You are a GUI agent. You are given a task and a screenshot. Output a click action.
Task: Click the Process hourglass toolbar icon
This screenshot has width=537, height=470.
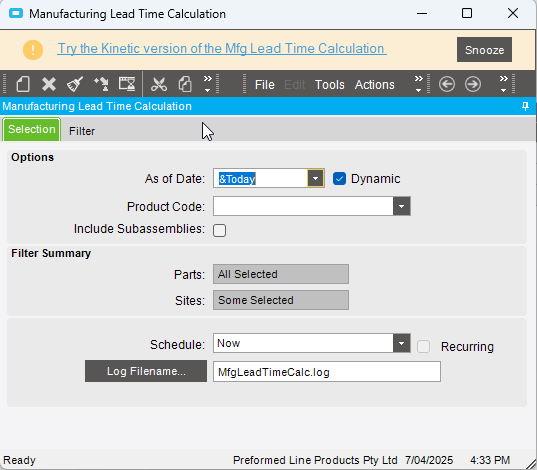tap(127, 84)
